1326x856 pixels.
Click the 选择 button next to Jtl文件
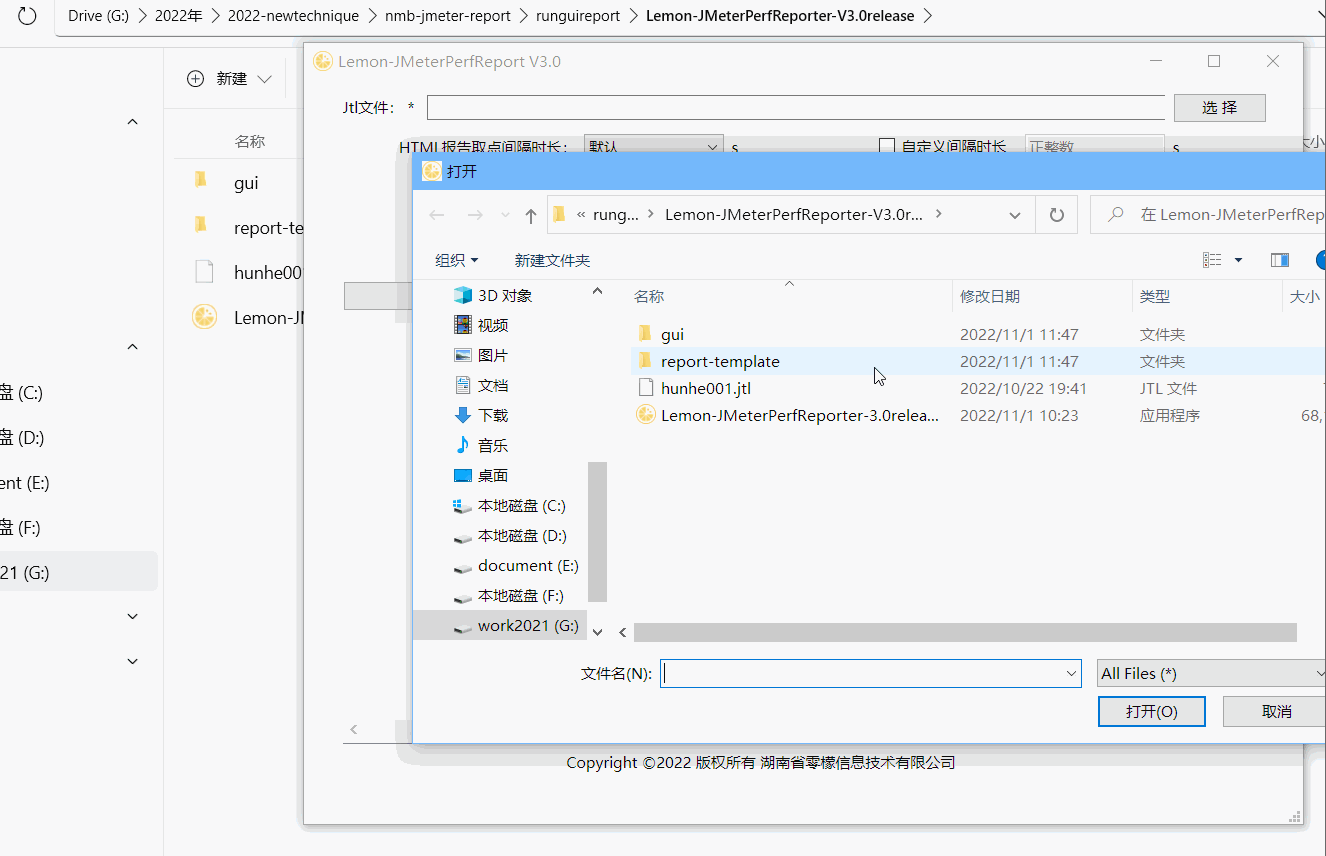pyautogui.click(x=1219, y=107)
